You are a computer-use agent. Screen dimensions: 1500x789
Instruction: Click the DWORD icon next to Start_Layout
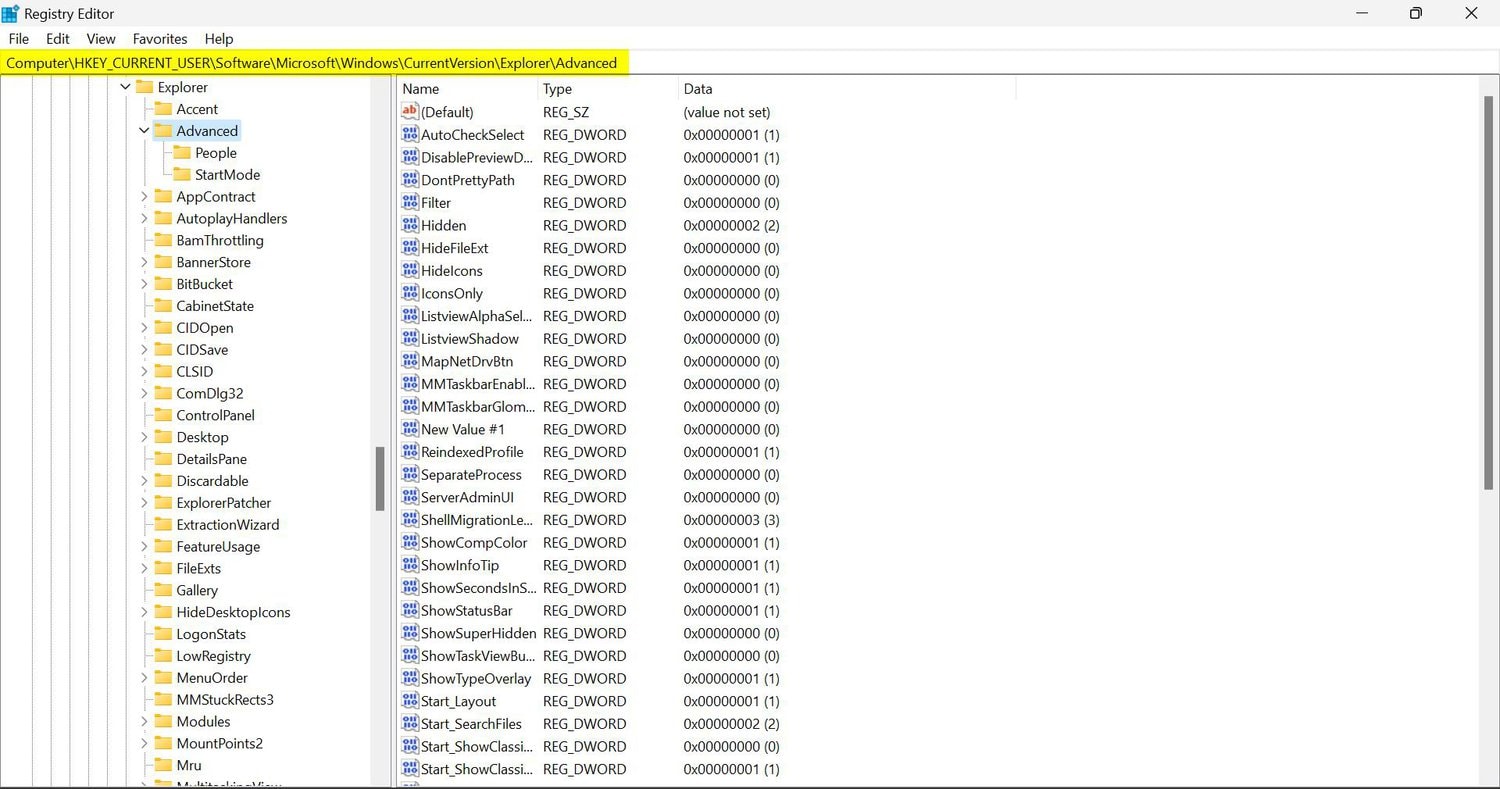tap(409, 701)
